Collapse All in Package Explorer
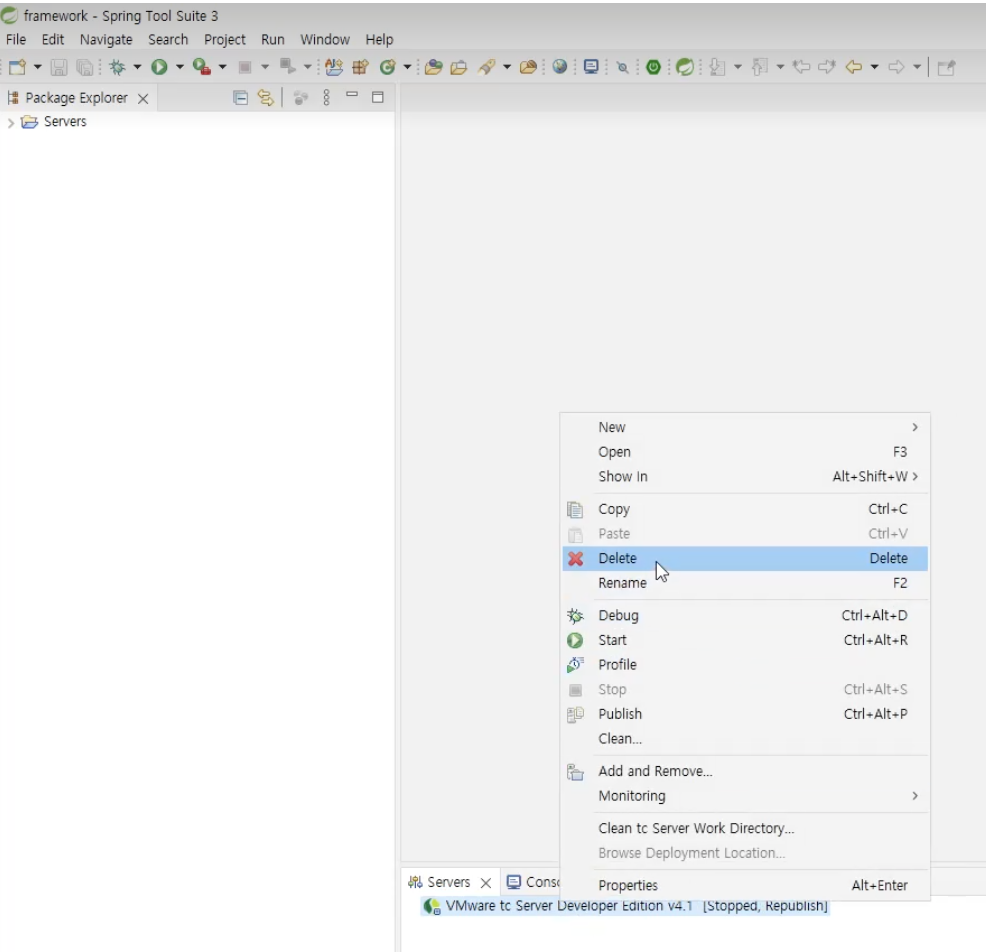 pyautogui.click(x=240, y=97)
